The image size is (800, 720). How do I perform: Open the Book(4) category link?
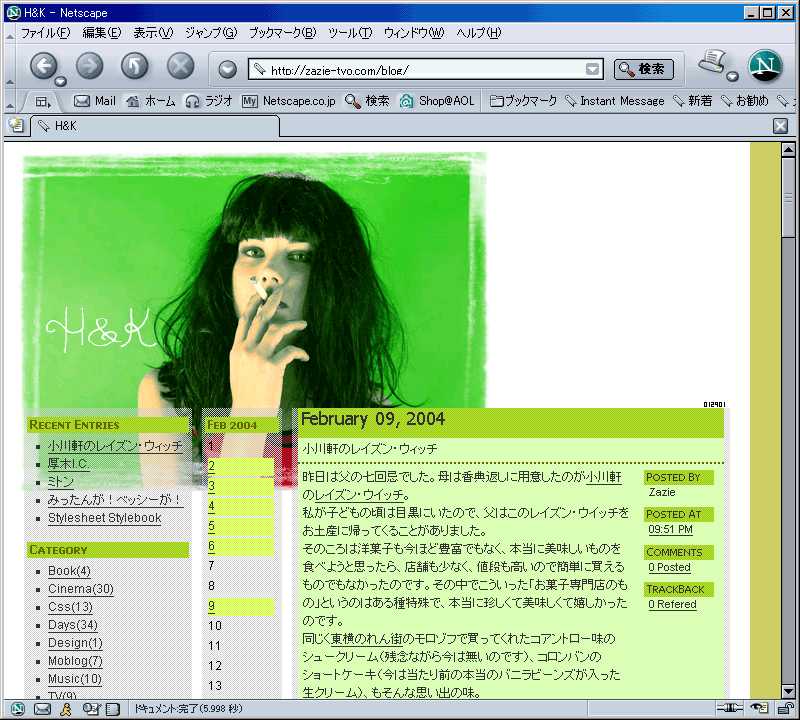click(69, 571)
